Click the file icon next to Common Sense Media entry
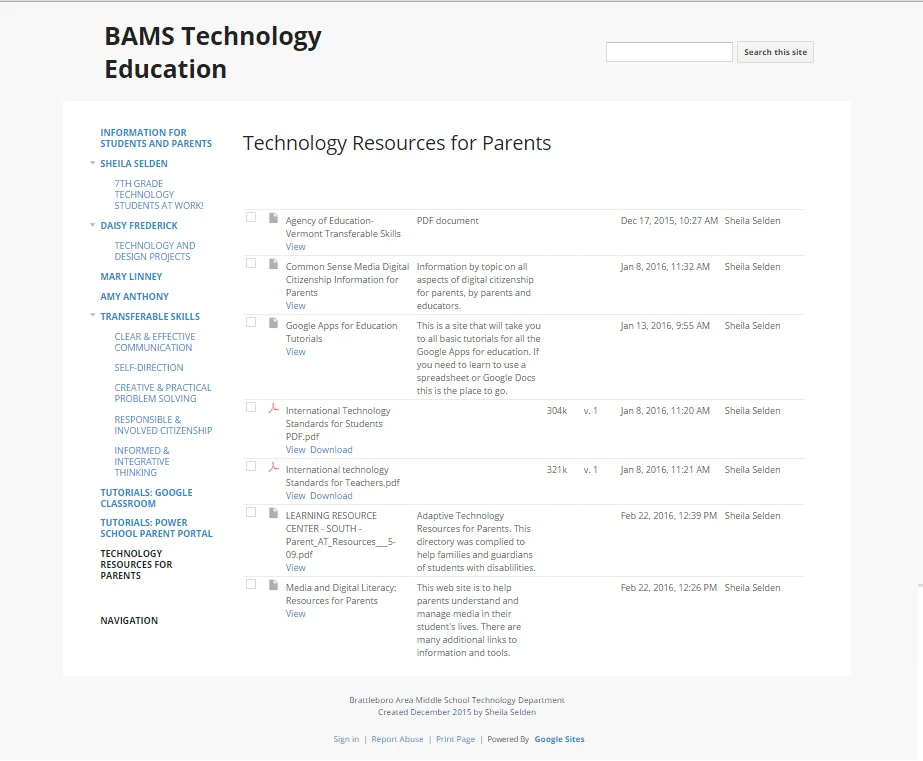This screenshot has width=923, height=761. [x=272, y=263]
